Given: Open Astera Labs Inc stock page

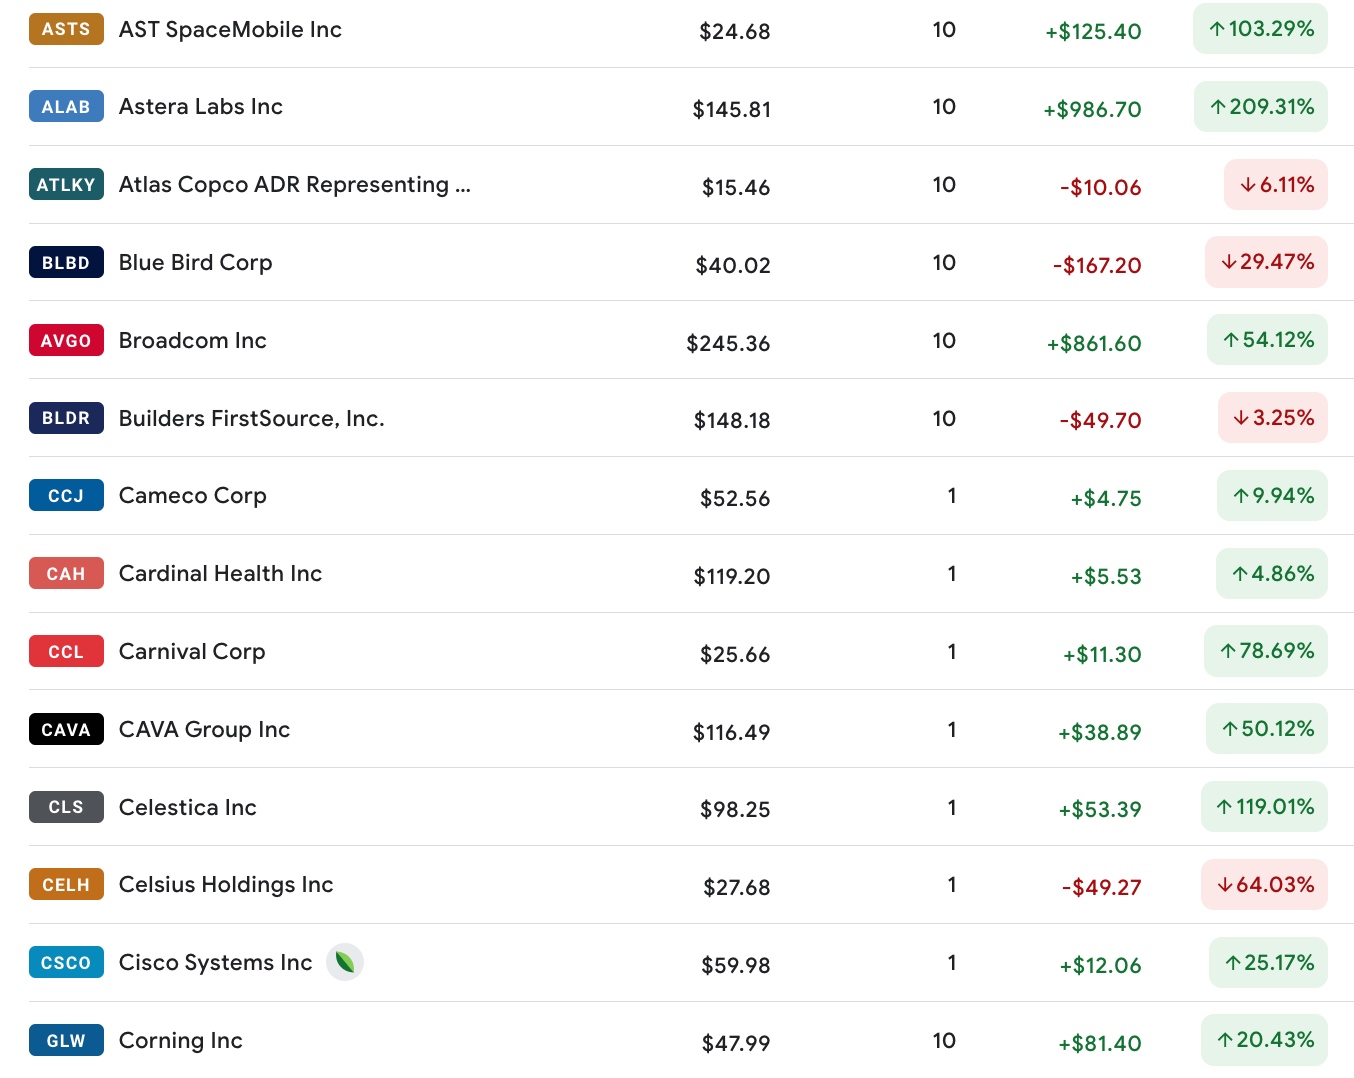Looking at the screenshot, I should pyautogui.click(x=201, y=106).
